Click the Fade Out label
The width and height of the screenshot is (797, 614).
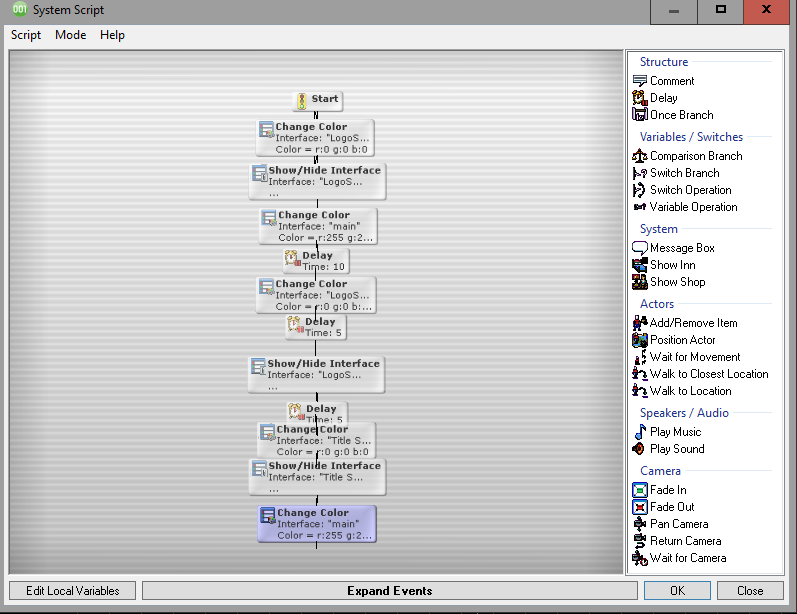[x=672, y=507]
